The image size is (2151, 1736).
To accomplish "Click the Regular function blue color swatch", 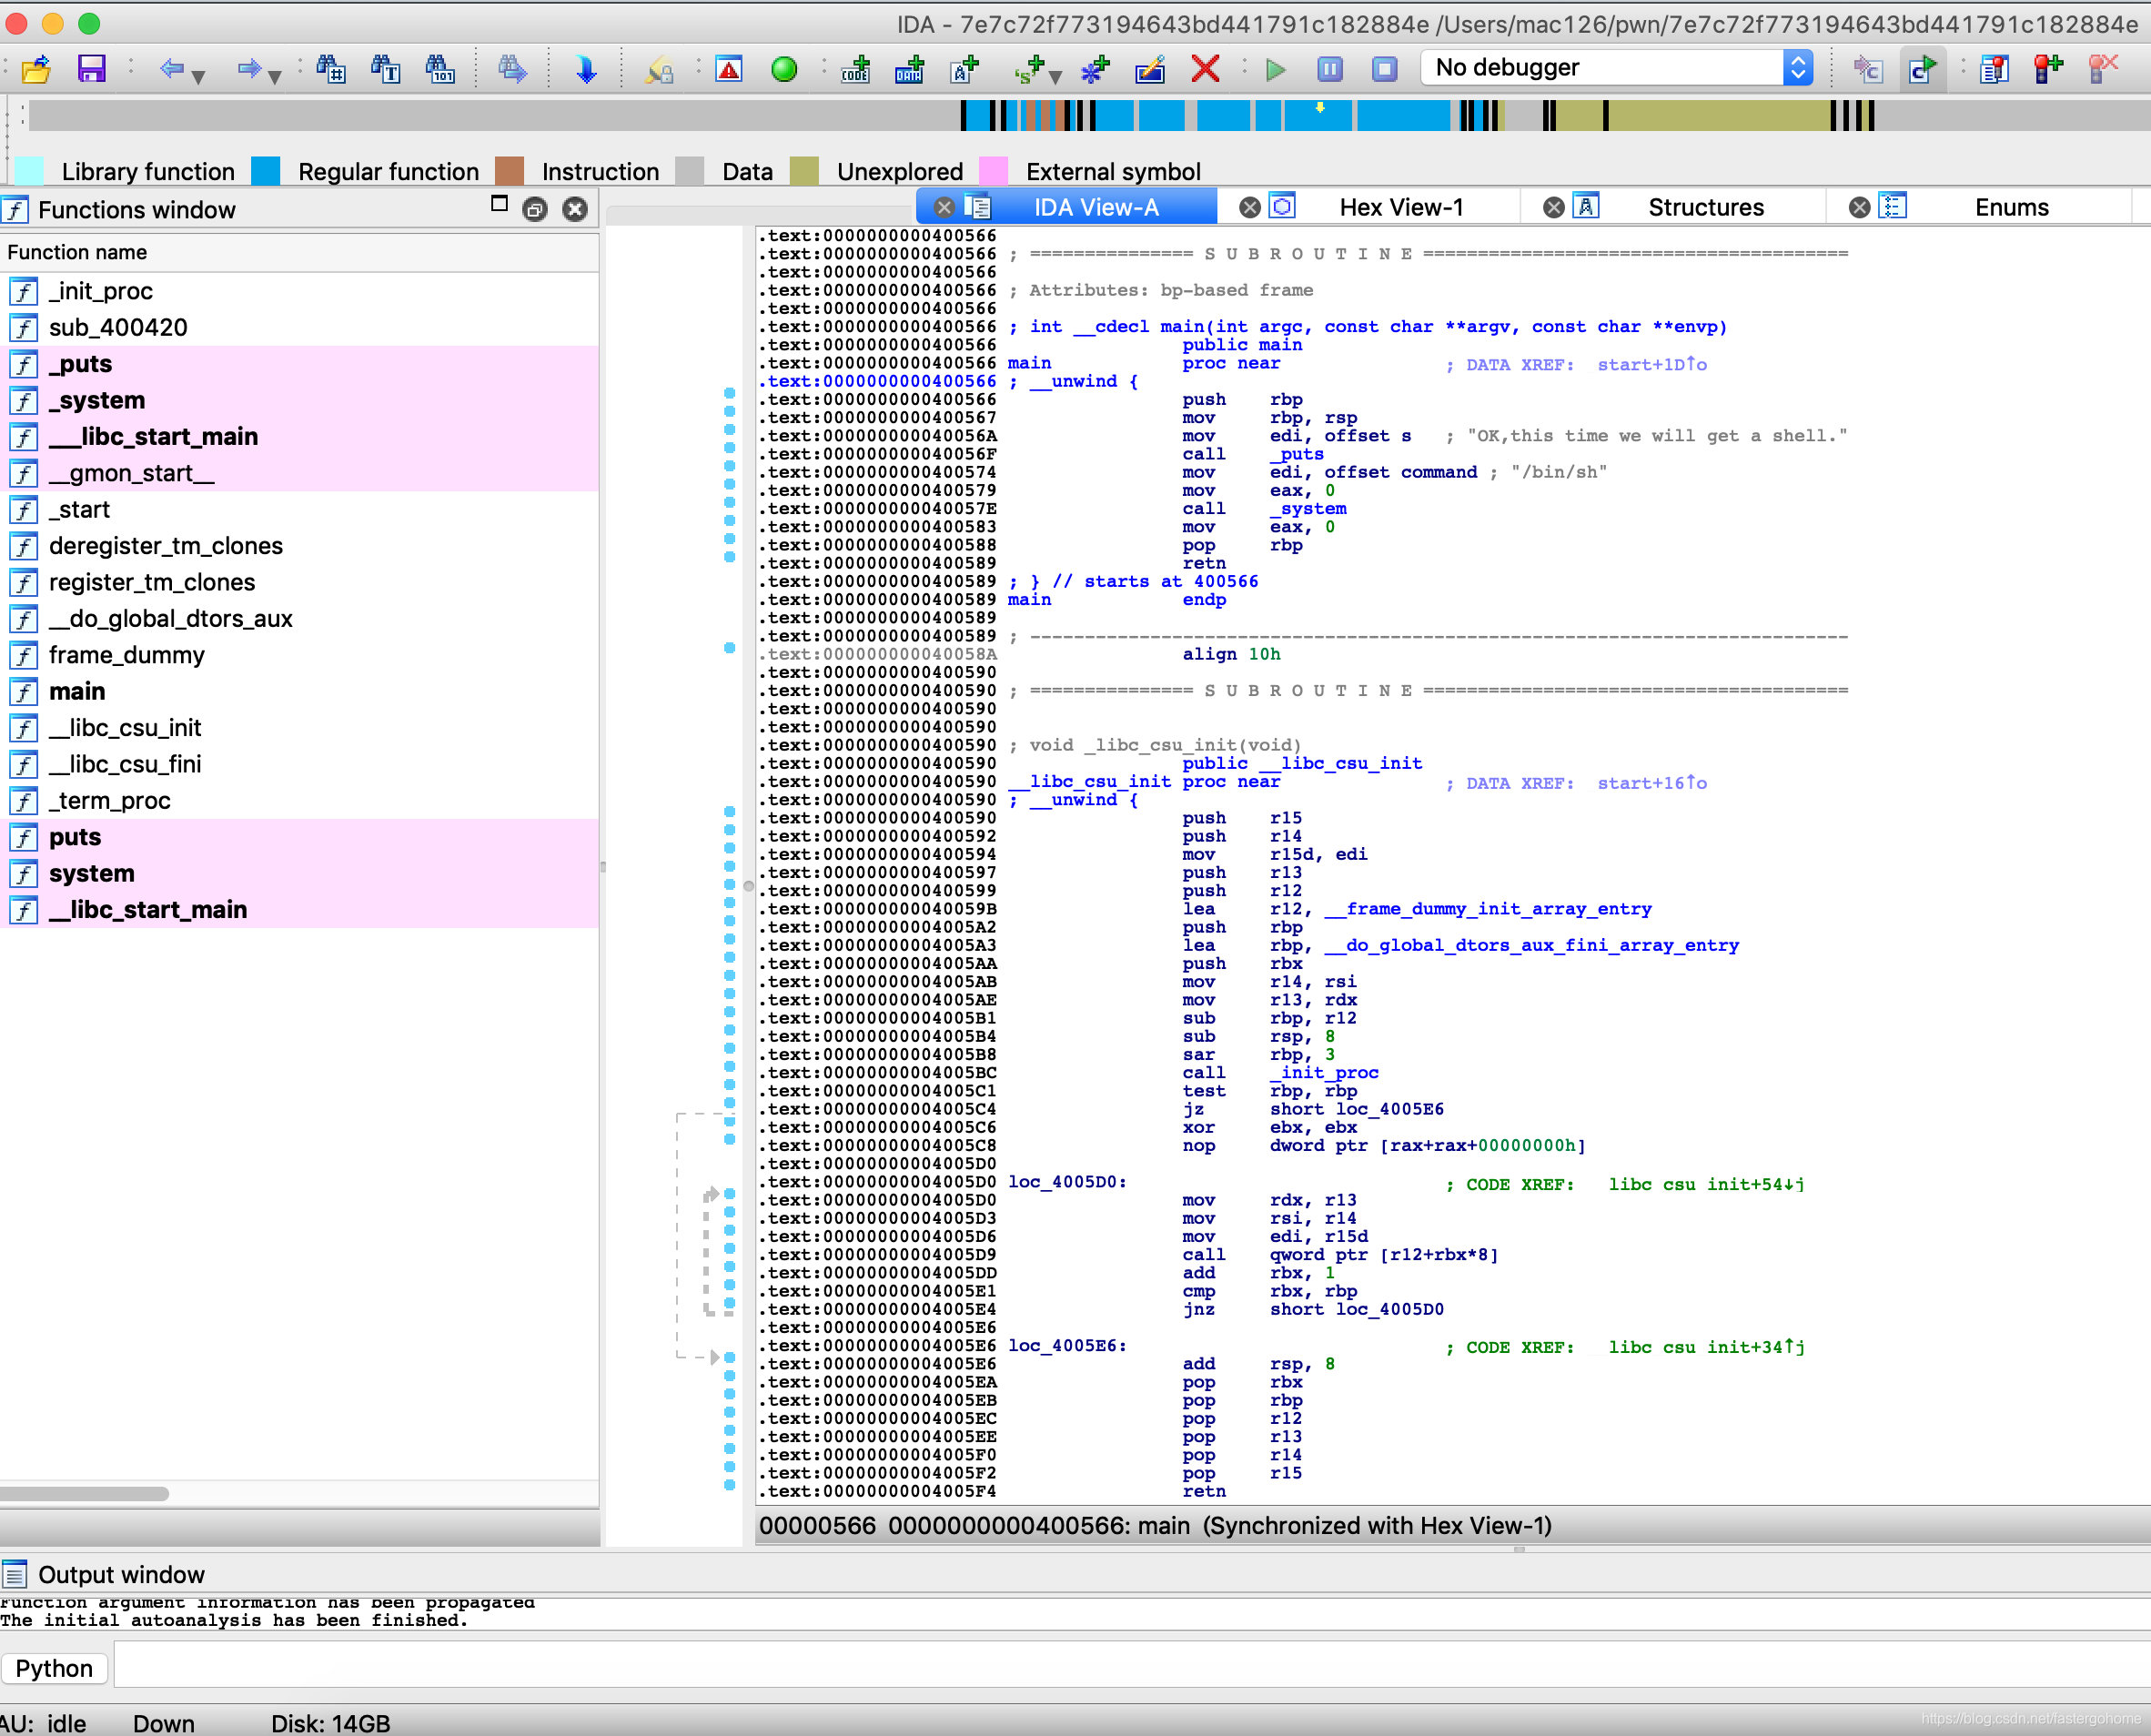I will [265, 171].
